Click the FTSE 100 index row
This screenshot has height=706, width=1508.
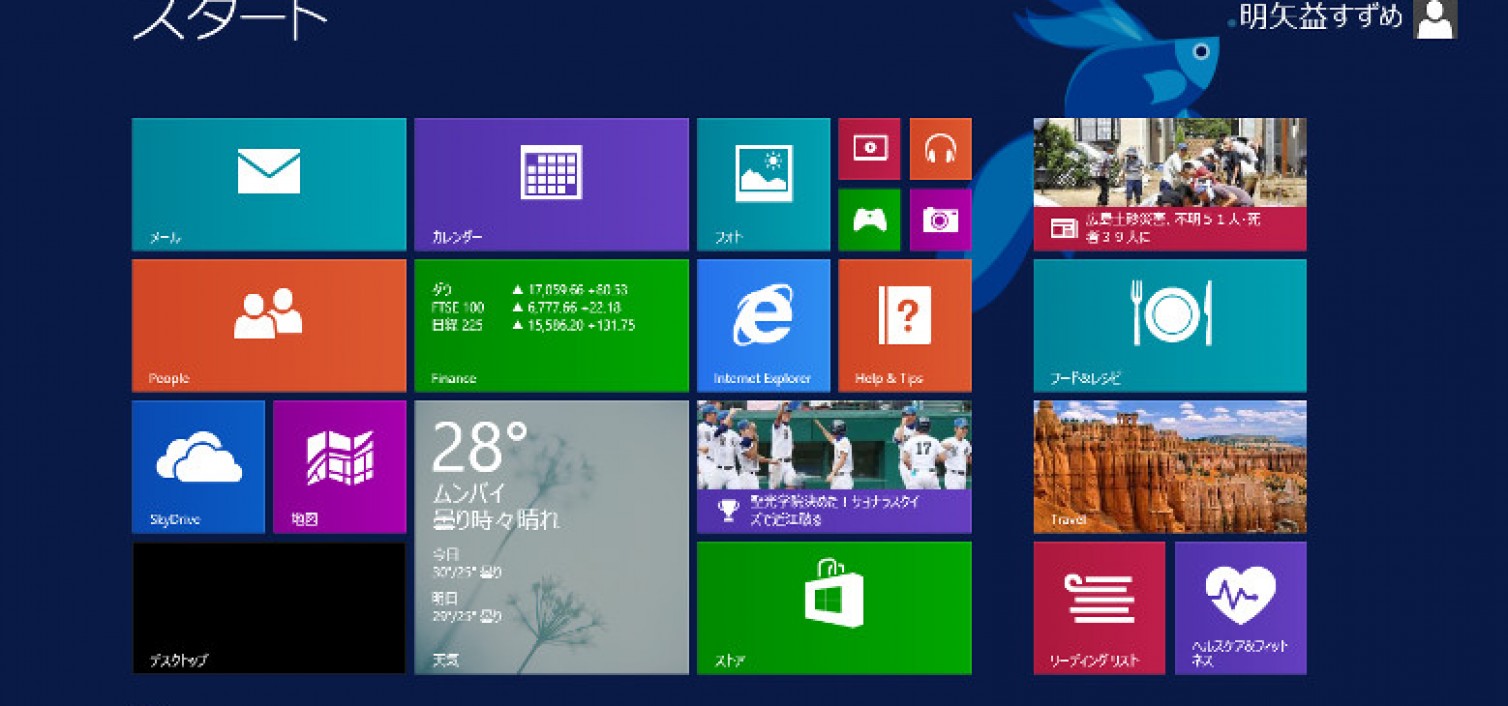pyautogui.click(x=526, y=307)
